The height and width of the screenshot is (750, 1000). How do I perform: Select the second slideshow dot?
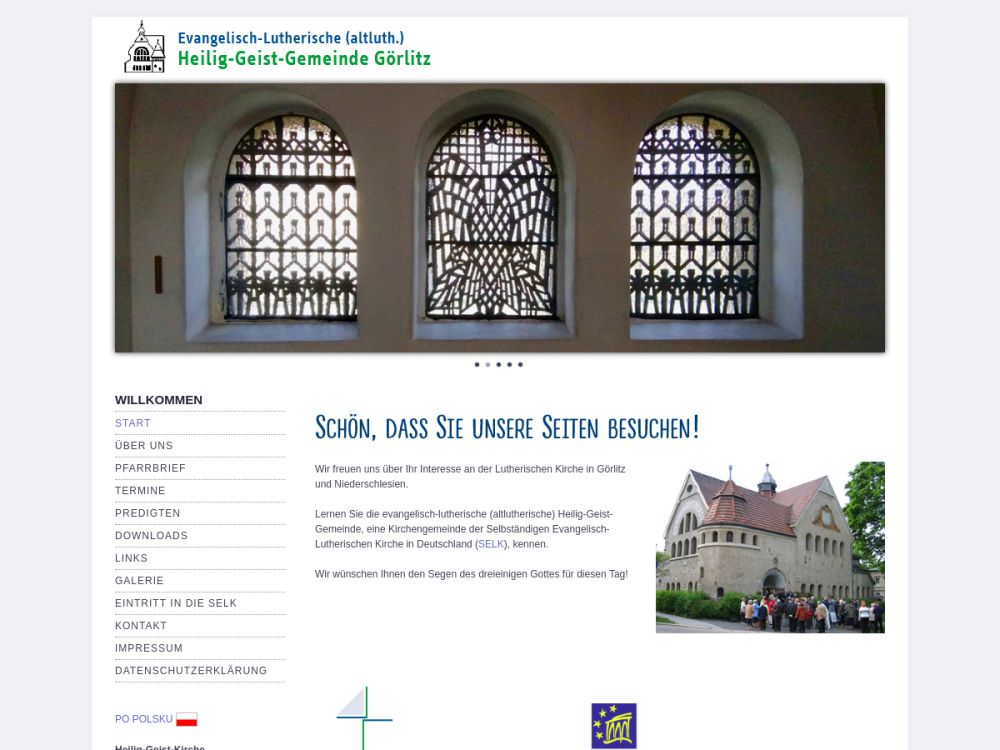tap(488, 365)
